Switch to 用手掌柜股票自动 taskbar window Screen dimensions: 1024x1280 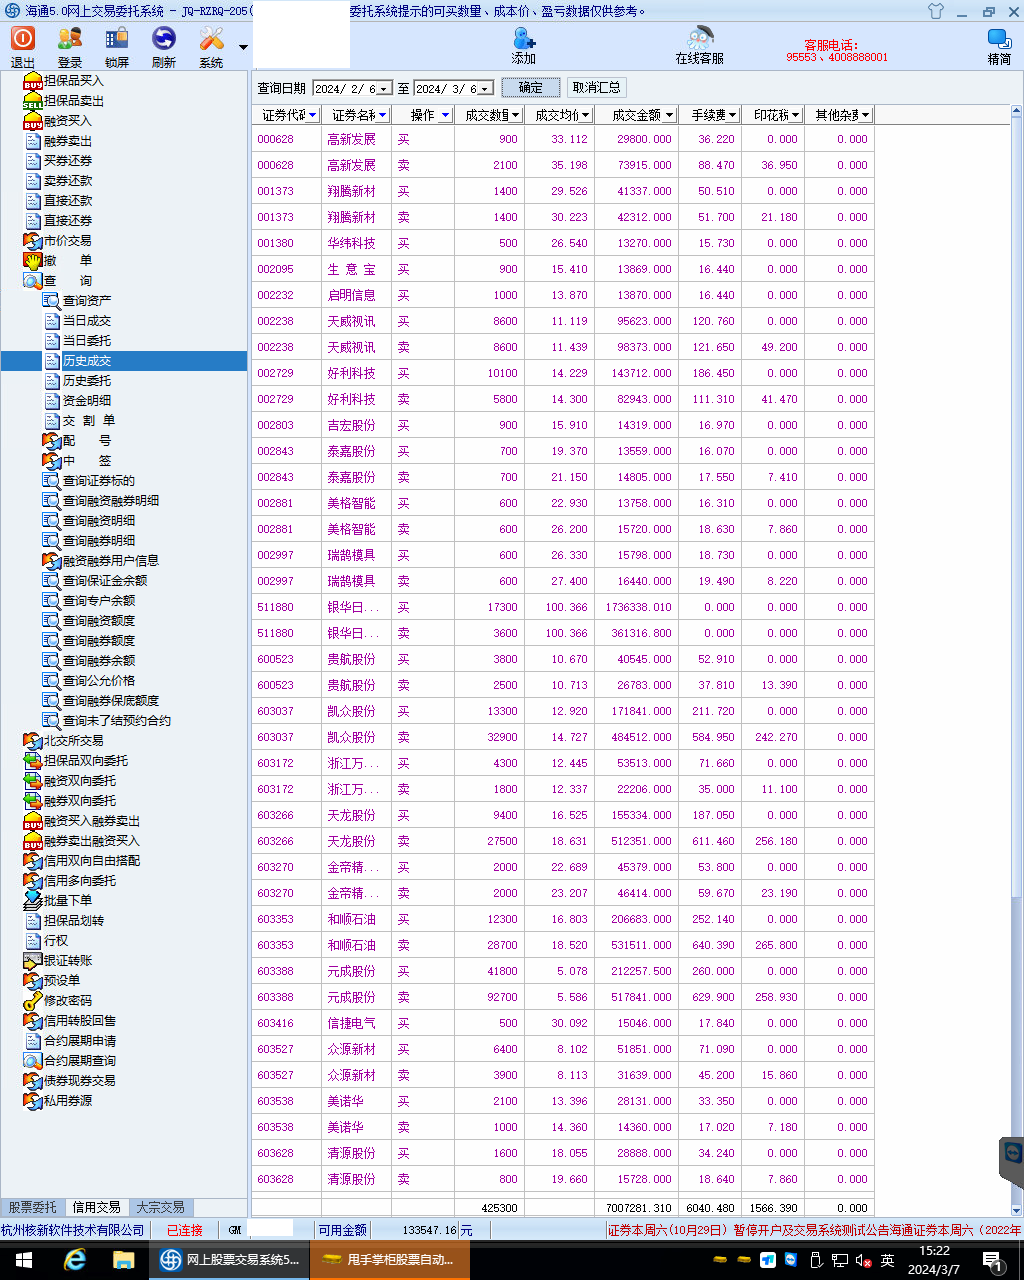click(388, 1260)
